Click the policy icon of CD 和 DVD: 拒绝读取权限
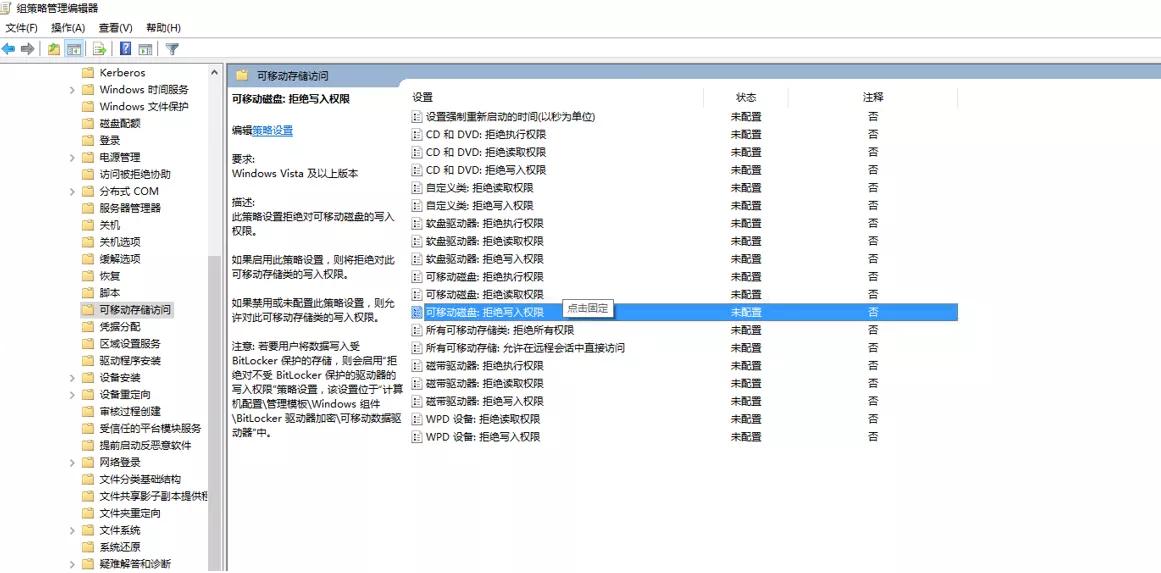This screenshot has width=1161, height=573. [x=417, y=153]
